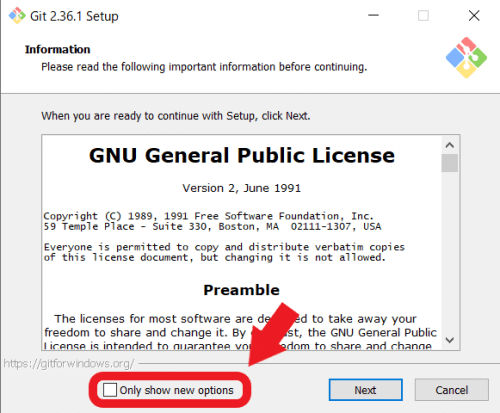Click the large Git logo beside Information
Viewport: 500px width, 413px height.
(466, 58)
